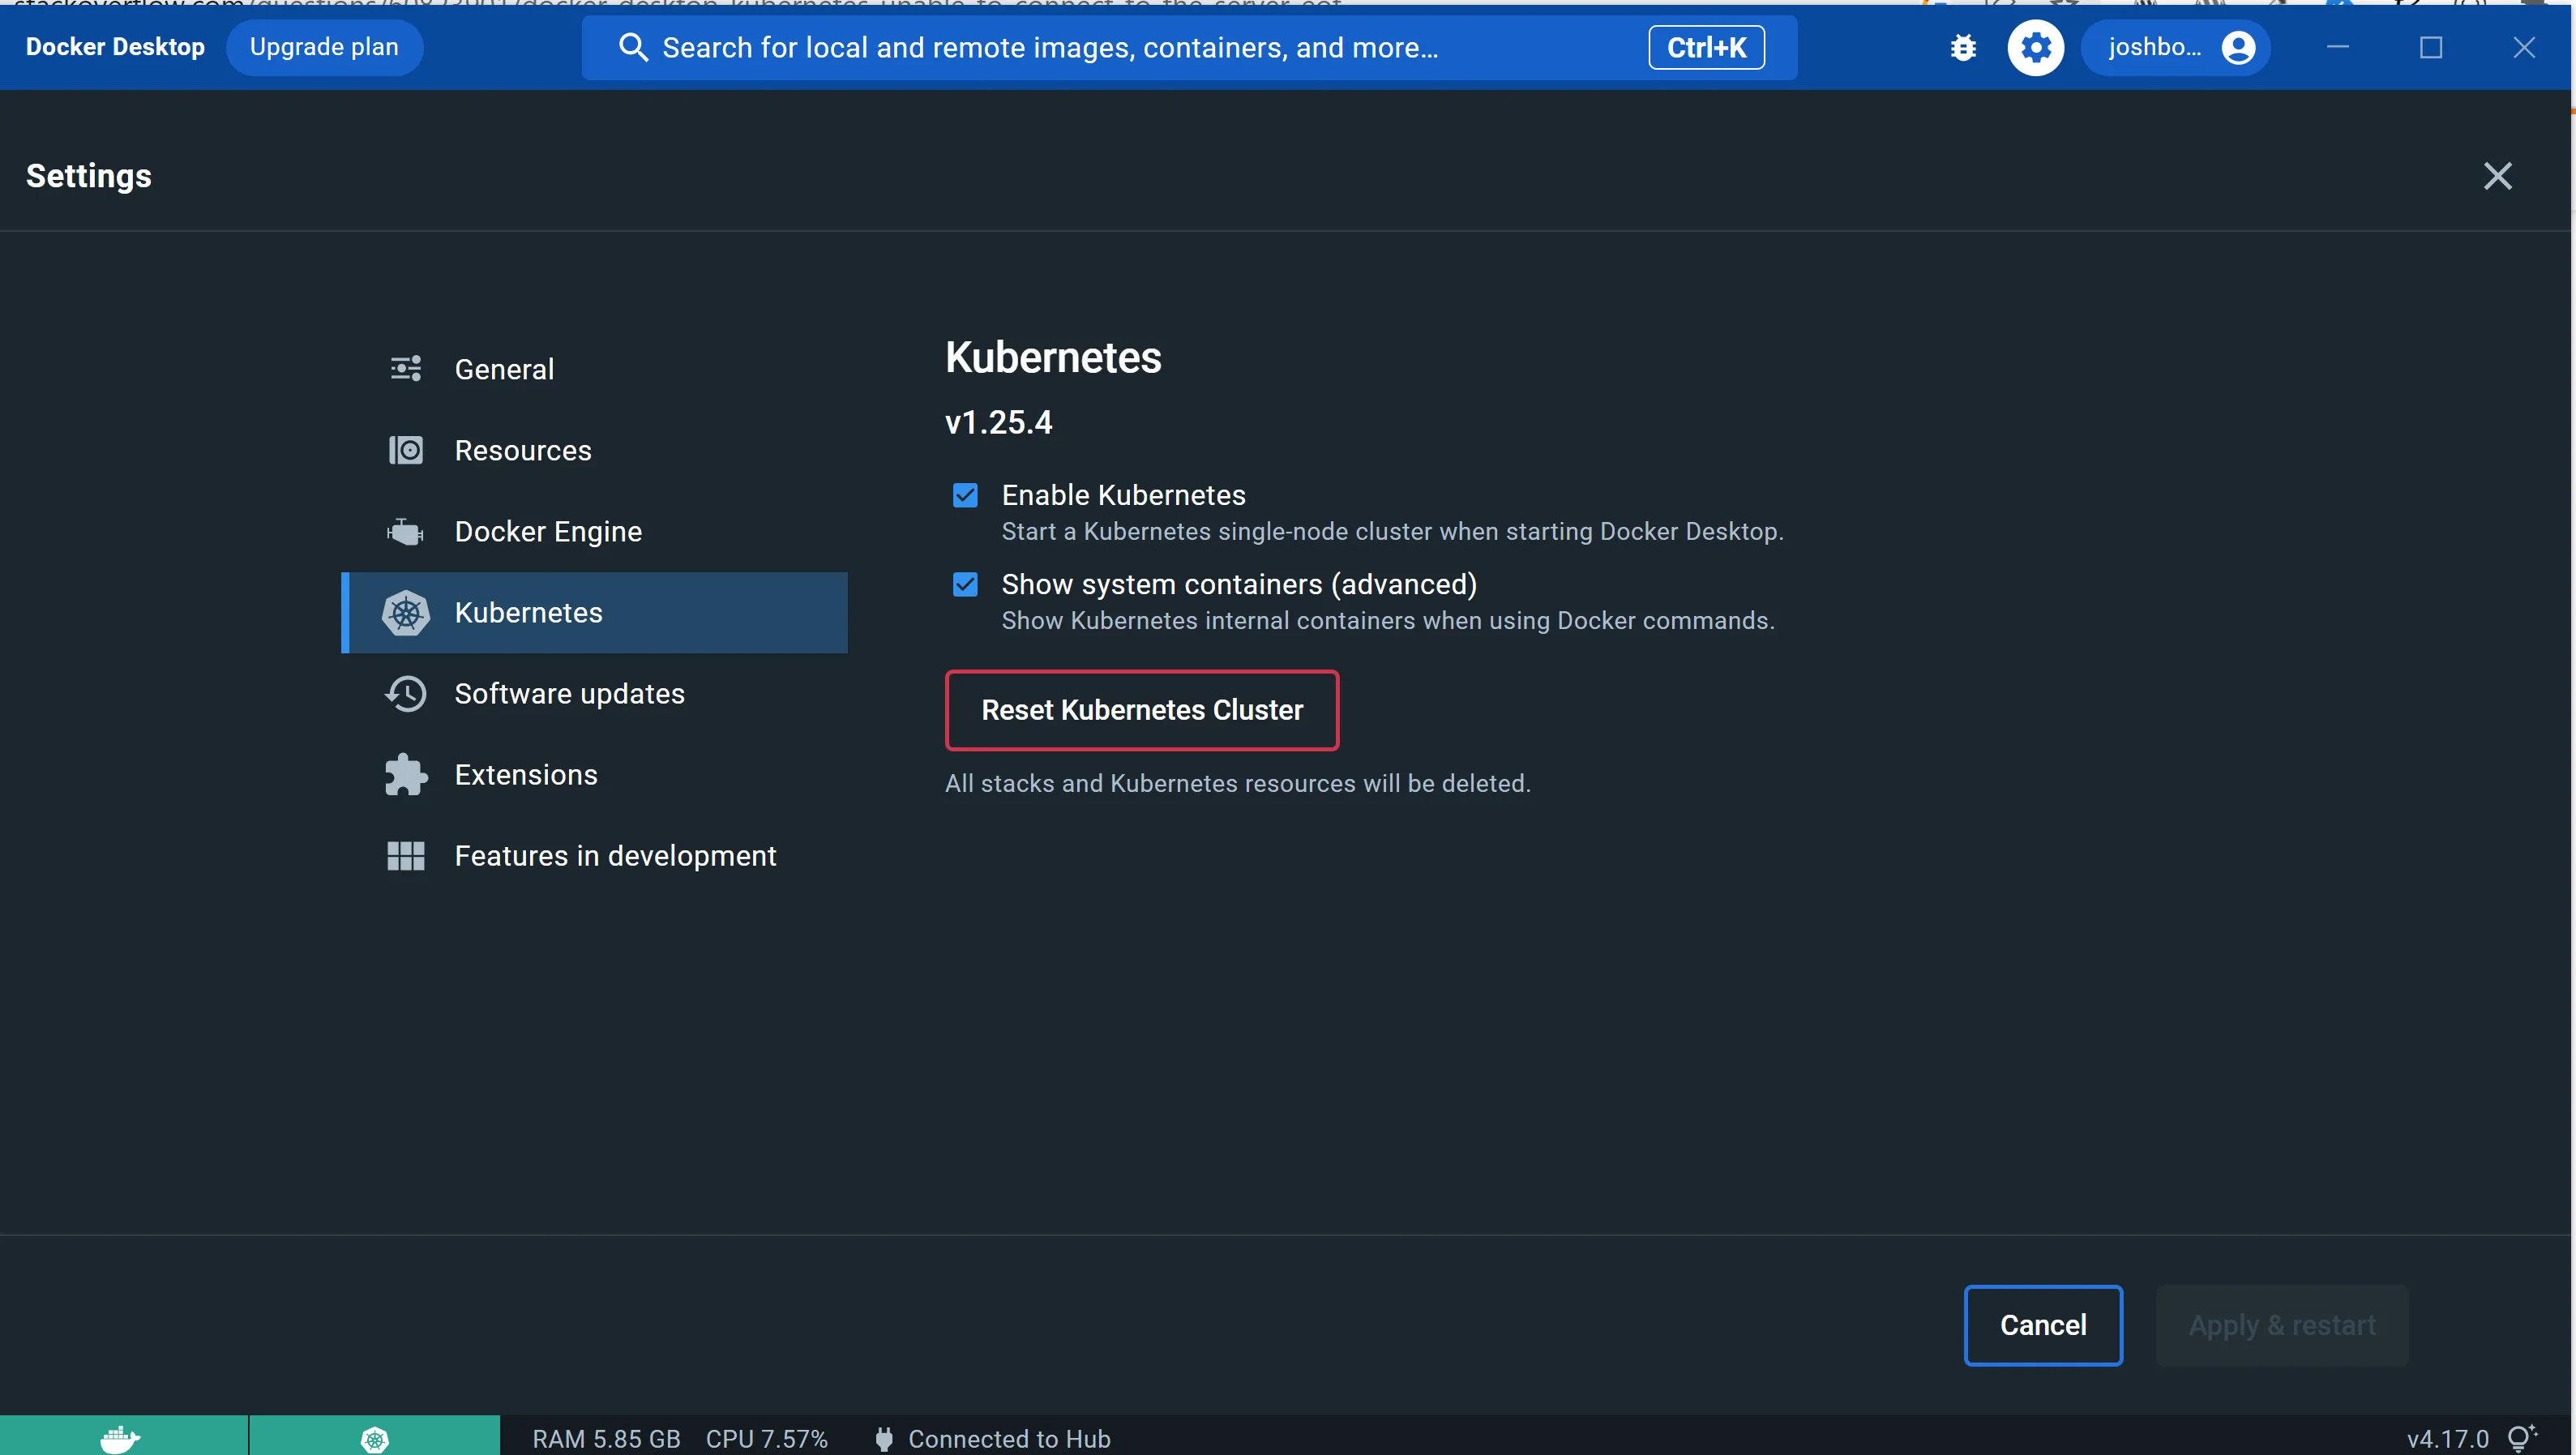2576x1455 pixels.
Task: Switch to Resources settings section
Action: point(522,451)
